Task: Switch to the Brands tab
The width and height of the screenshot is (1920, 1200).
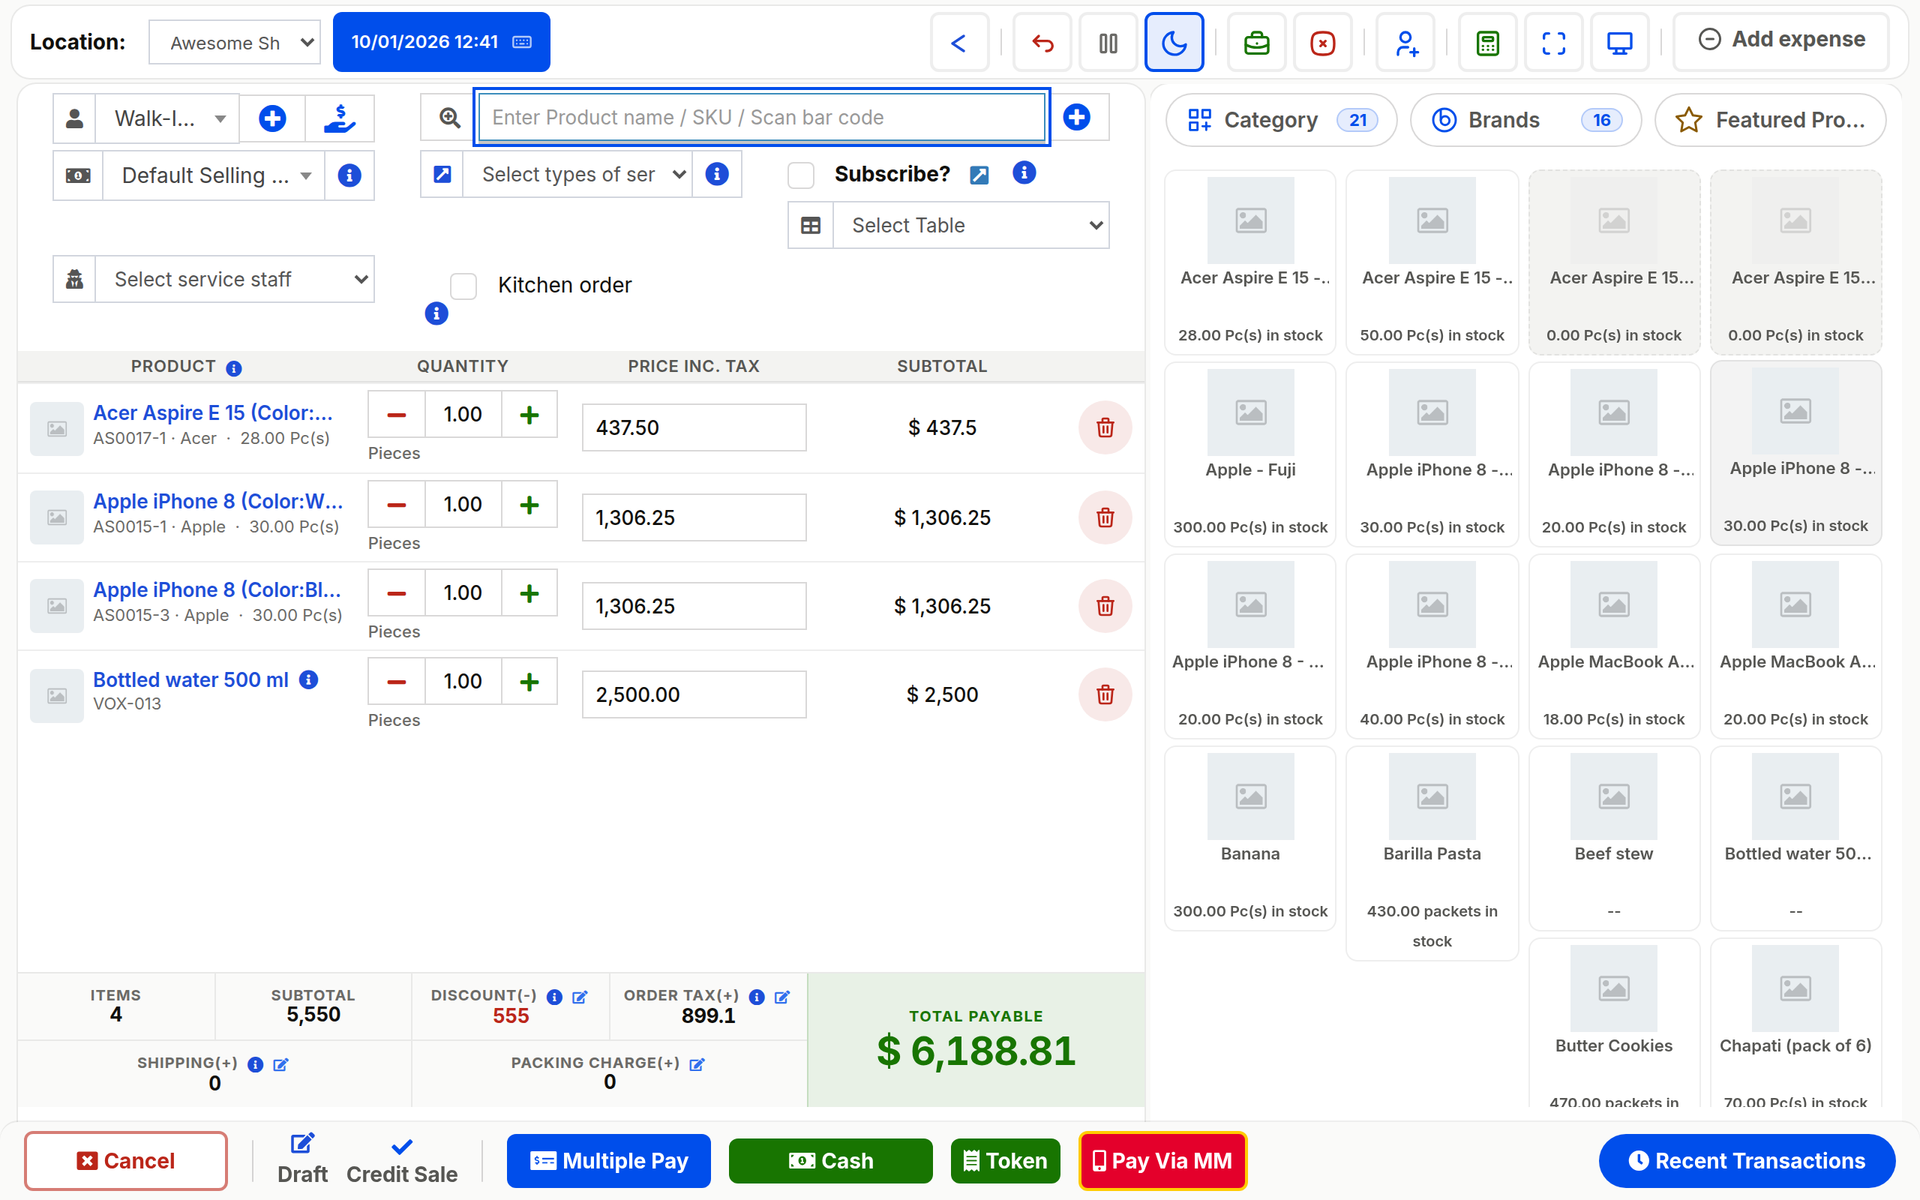Action: (1526, 120)
